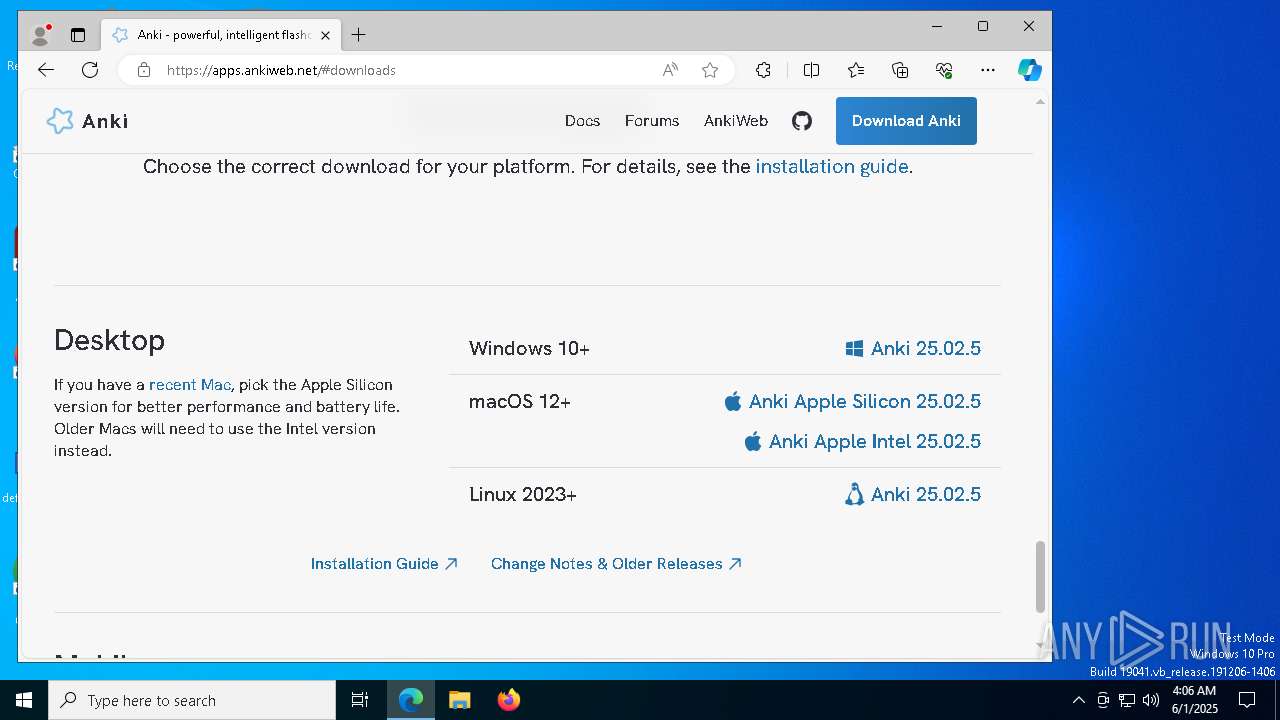This screenshot has height=720, width=1280.
Task: Open Read aloud feature
Action: (x=670, y=70)
